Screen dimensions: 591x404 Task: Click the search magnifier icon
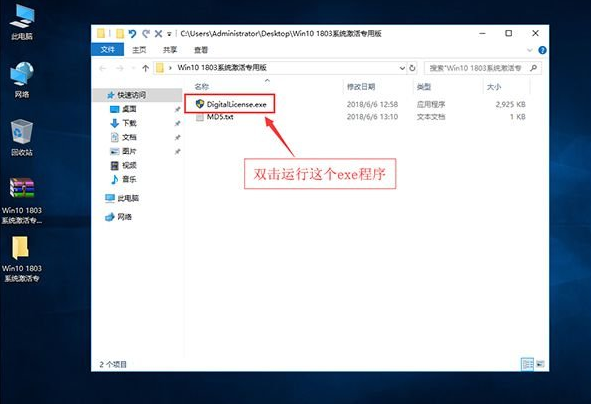coord(533,68)
